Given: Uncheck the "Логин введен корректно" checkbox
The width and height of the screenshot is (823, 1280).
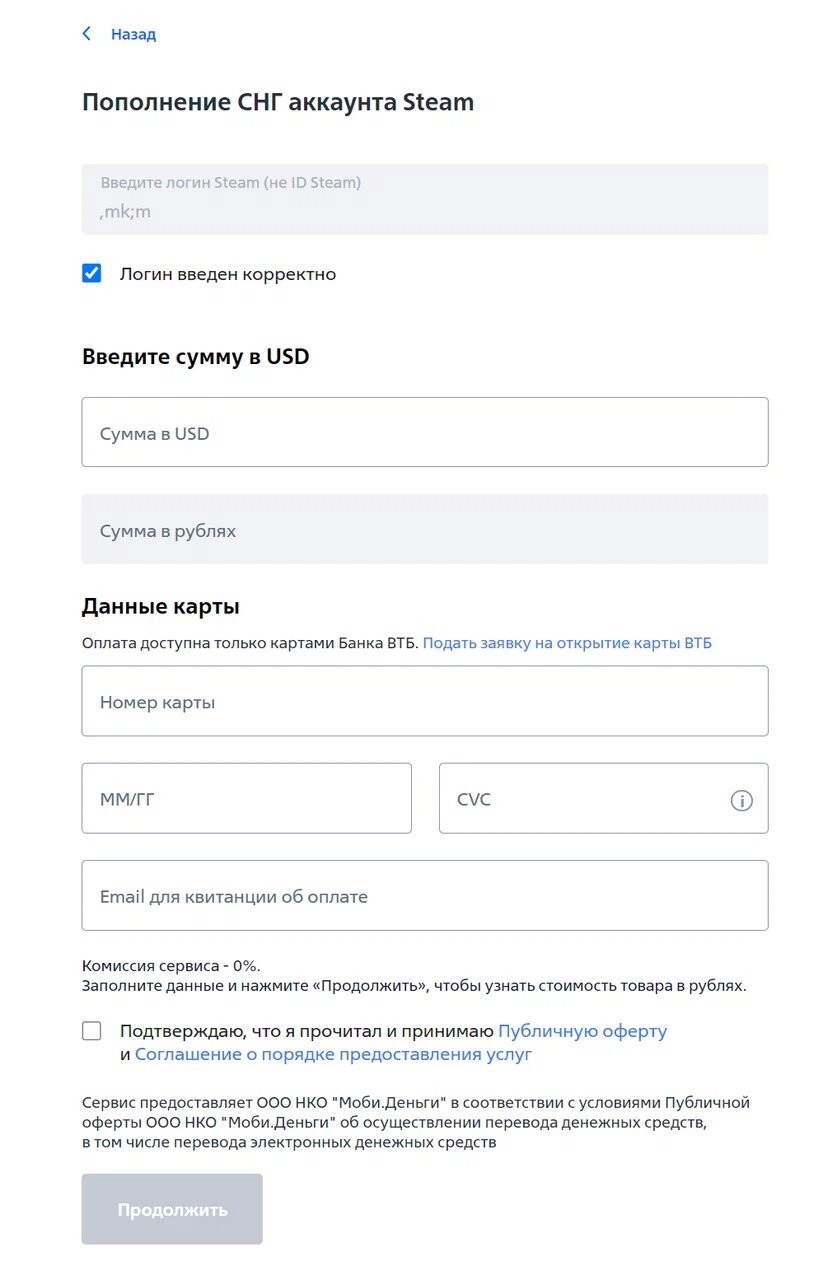Looking at the screenshot, I should tap(92, 273).
